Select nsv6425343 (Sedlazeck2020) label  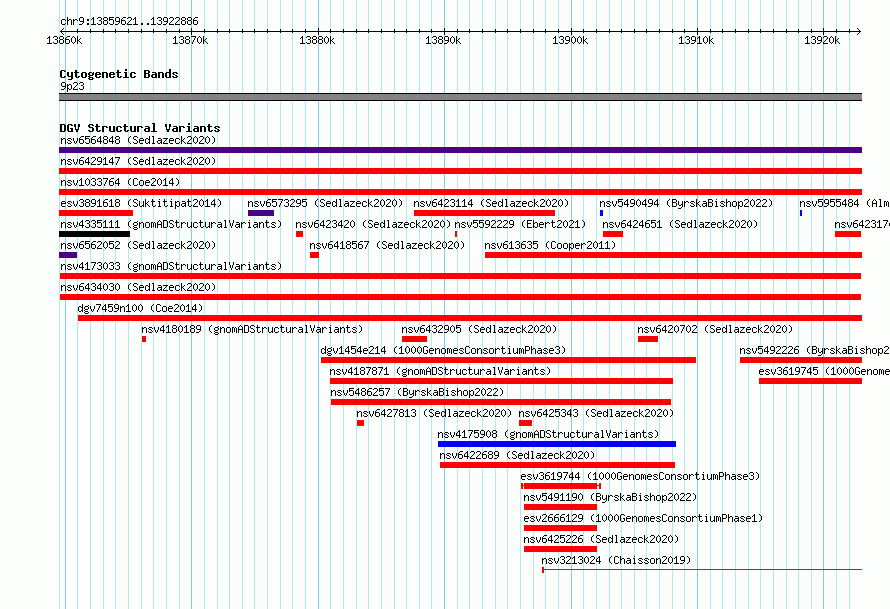(x=597, y=413)
